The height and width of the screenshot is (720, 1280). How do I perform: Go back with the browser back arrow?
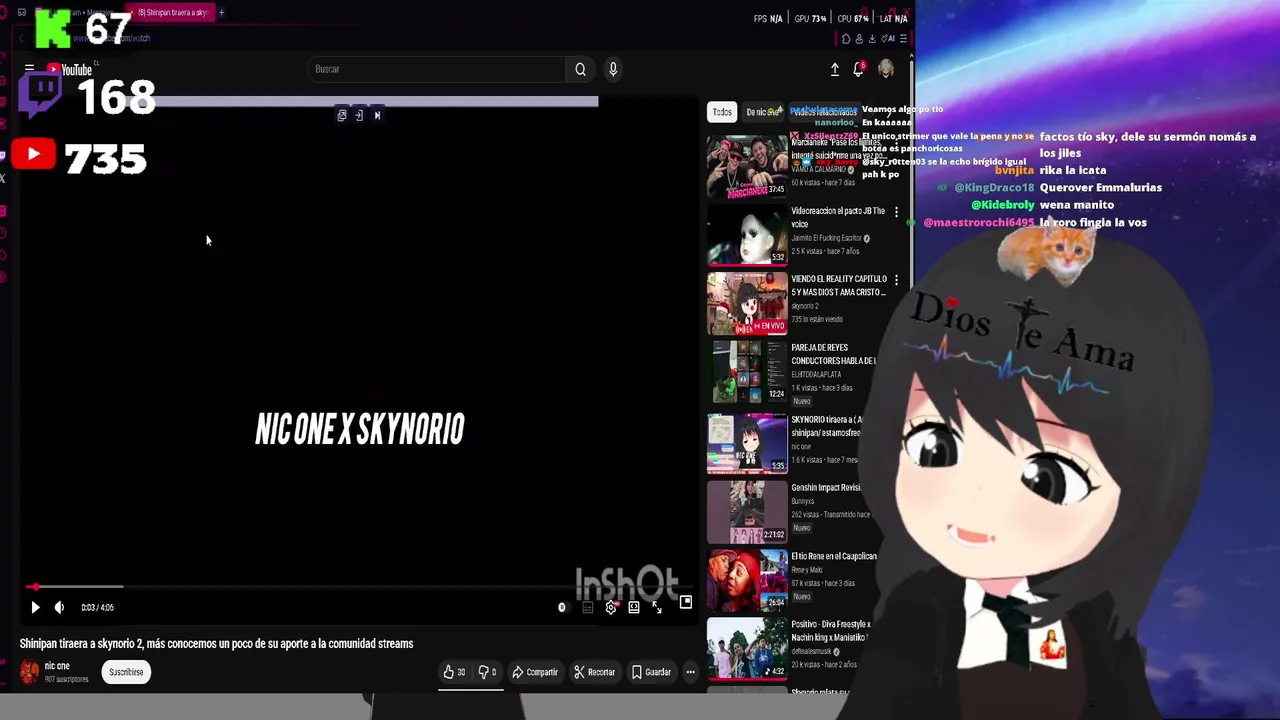click(x=21, y=38)
